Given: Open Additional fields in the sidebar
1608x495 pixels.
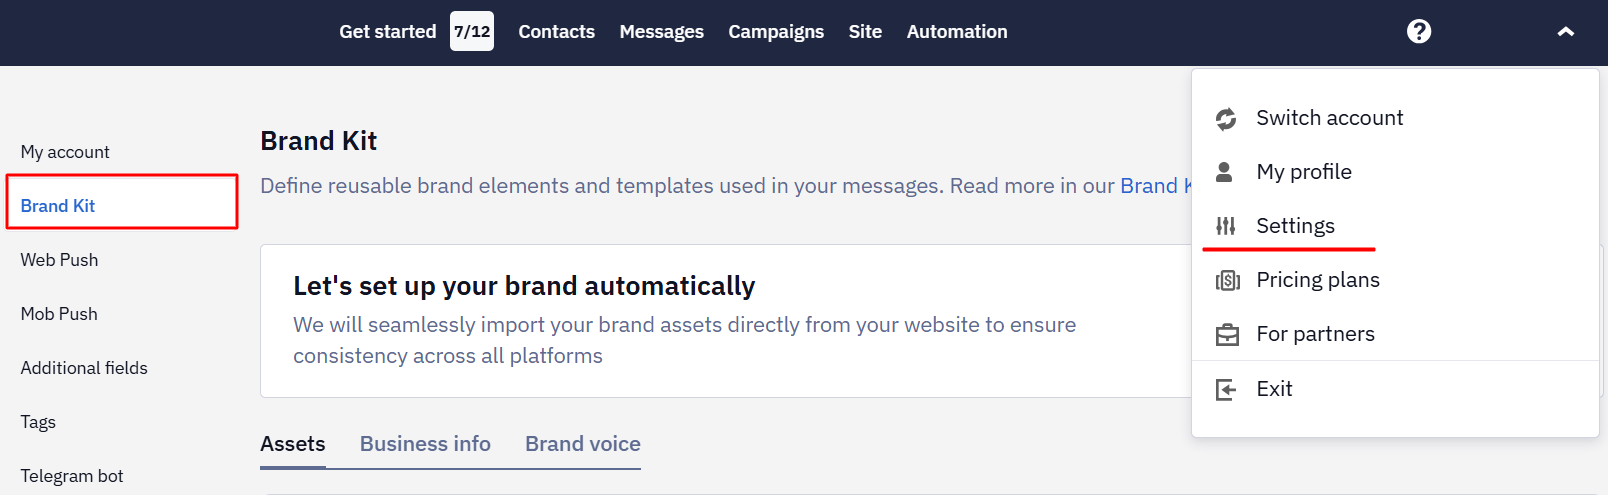Looking at the screenshot, I should pyautogui.click(x=84, y=368).
